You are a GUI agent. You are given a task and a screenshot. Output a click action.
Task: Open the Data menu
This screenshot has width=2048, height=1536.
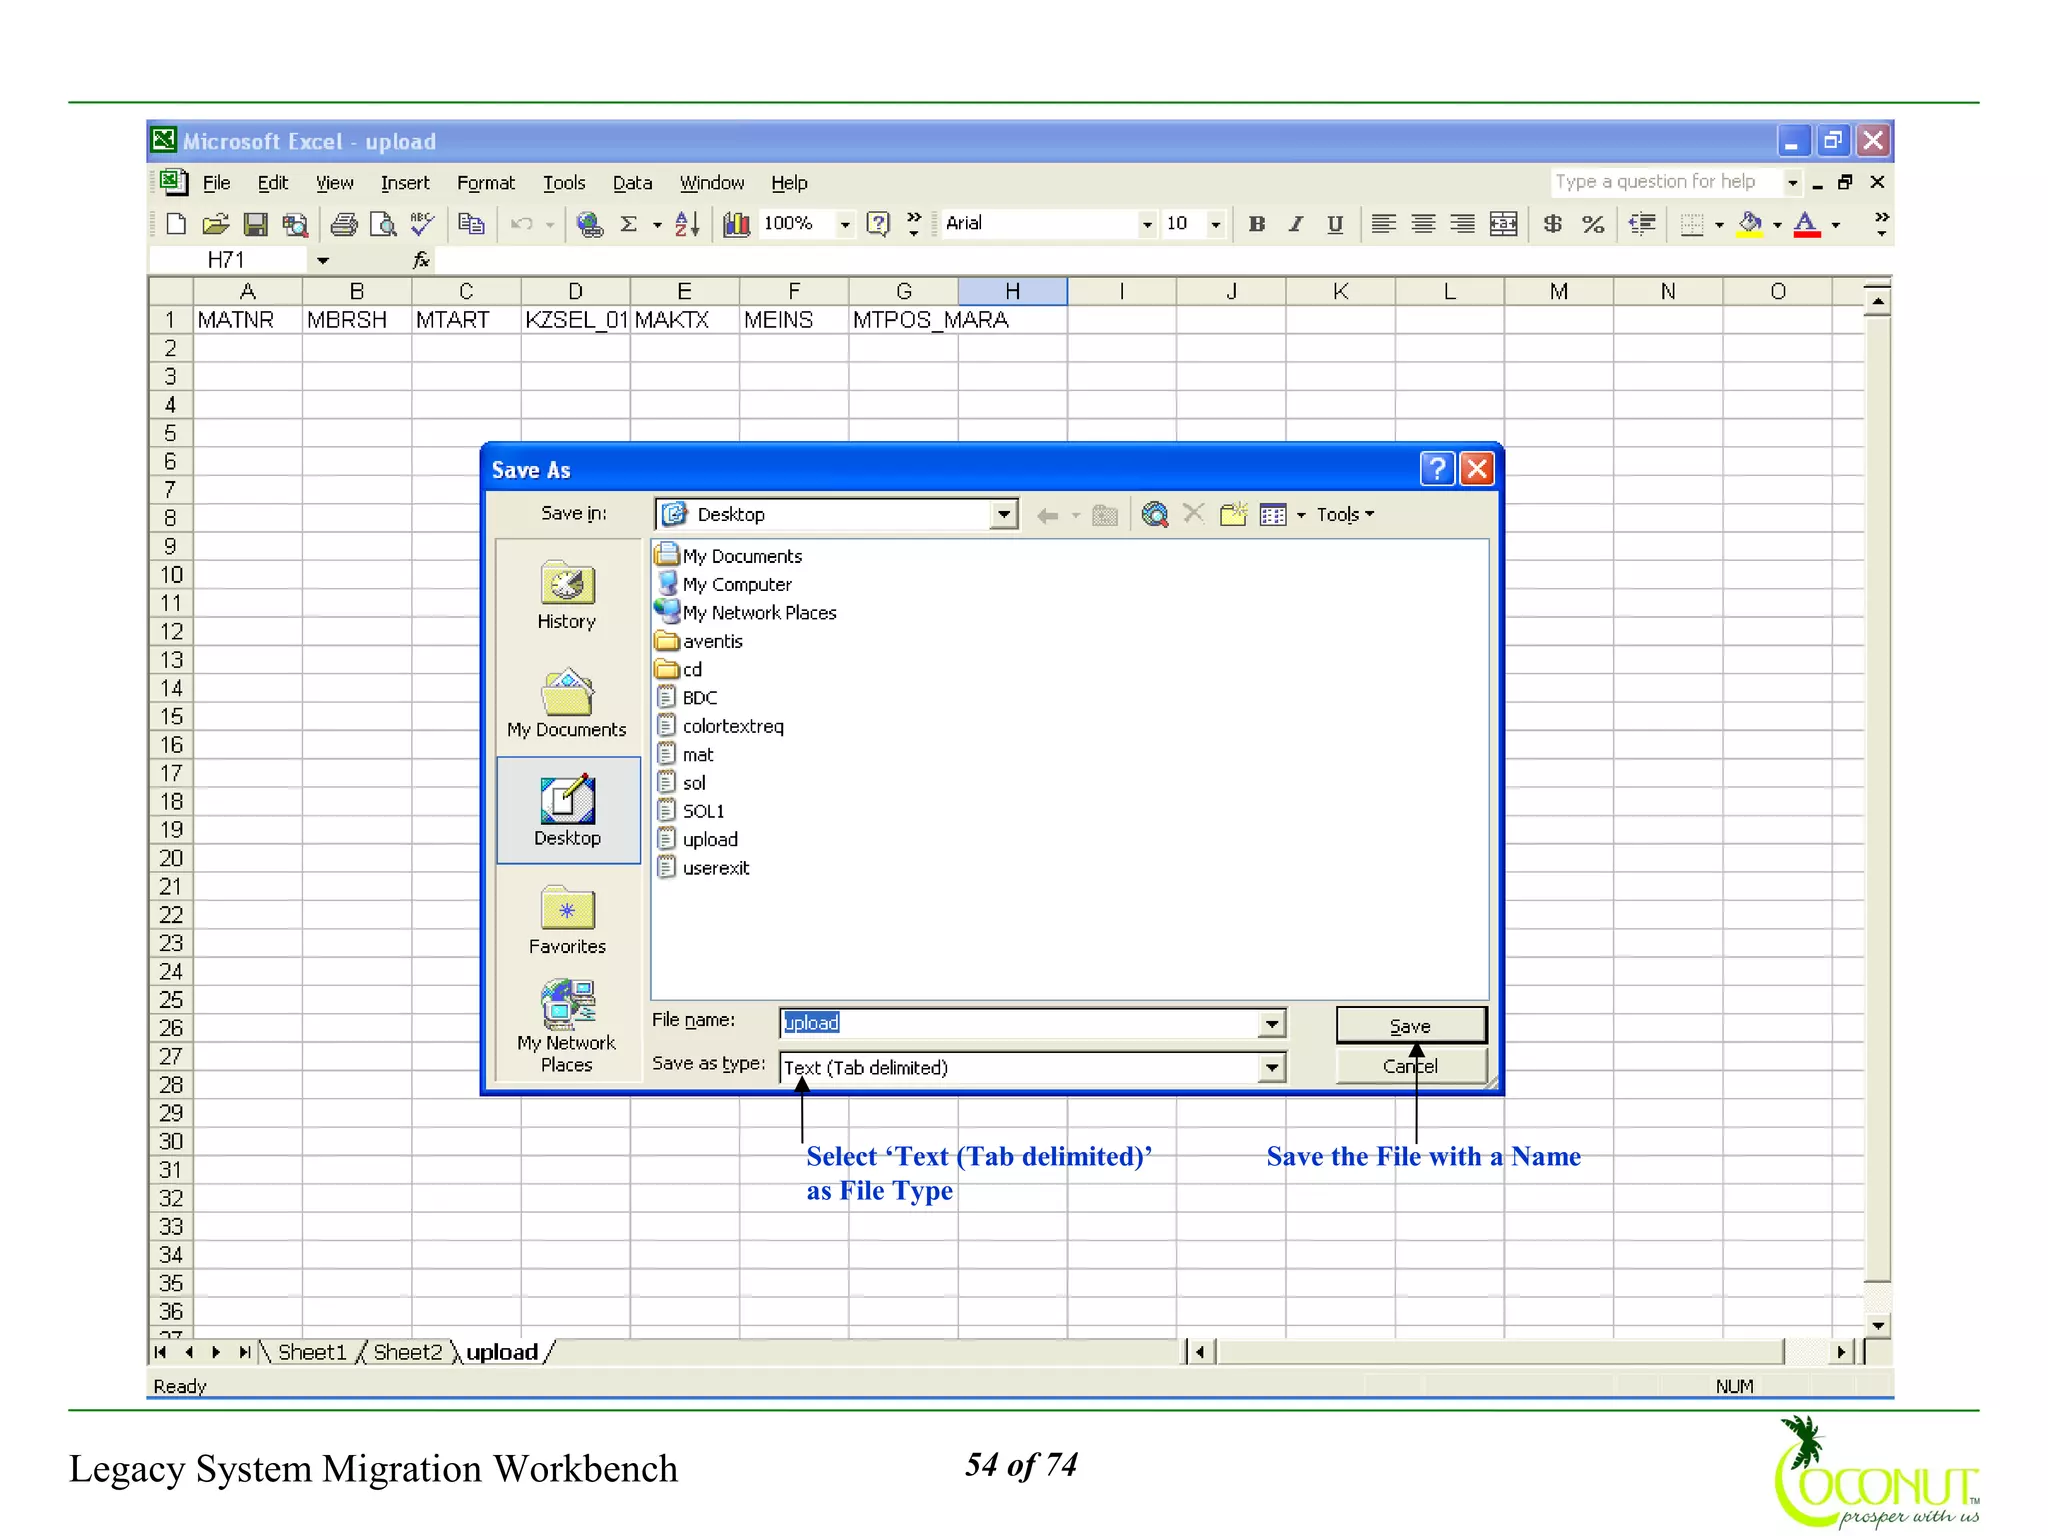click(x=632, y=183)
